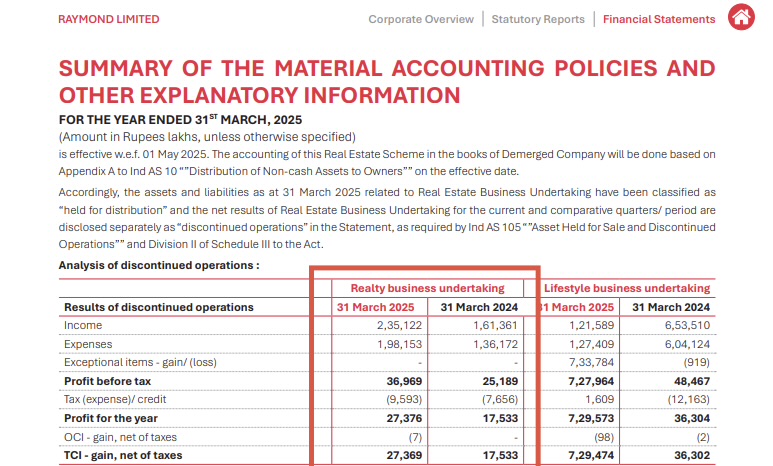773x466 pixels.
Task: Select the Financial Statements tab
Action: (x=659, y=19)
